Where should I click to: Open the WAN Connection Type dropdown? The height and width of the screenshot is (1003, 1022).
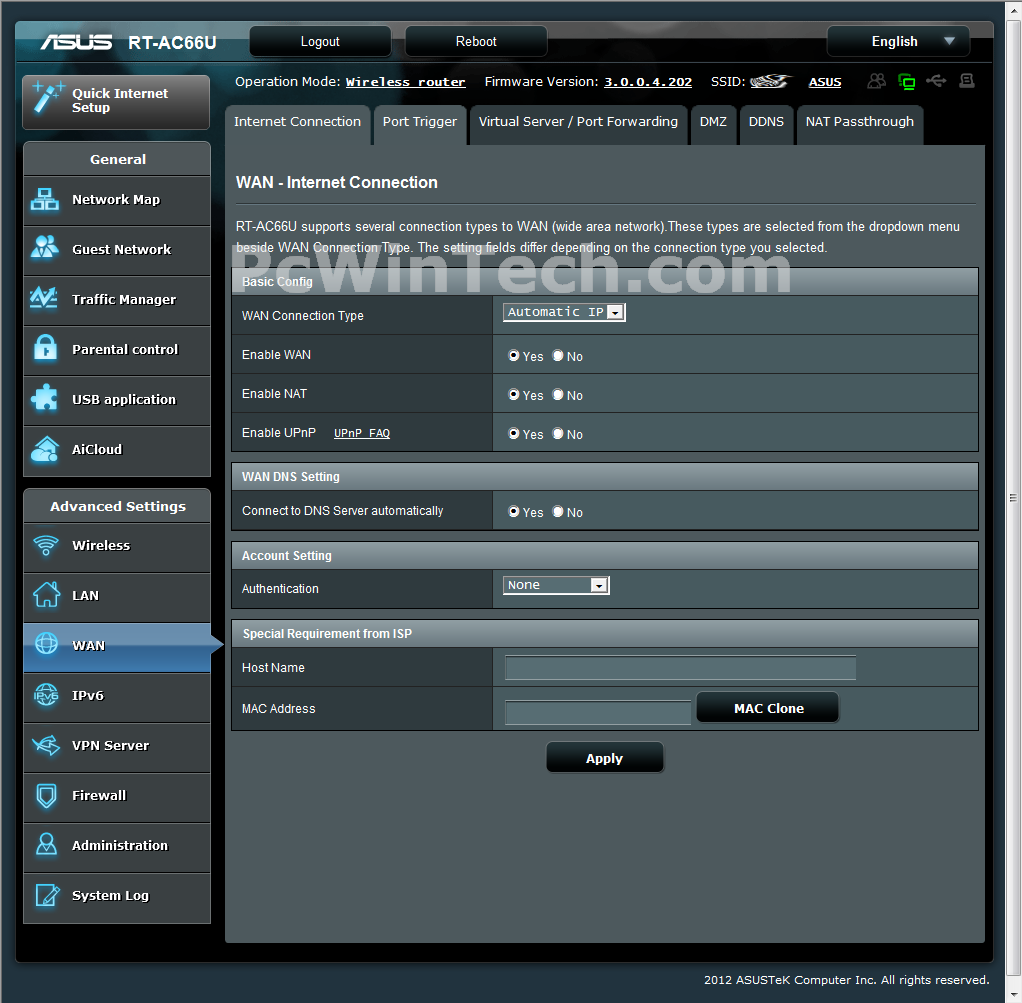(x=564, y=312)
